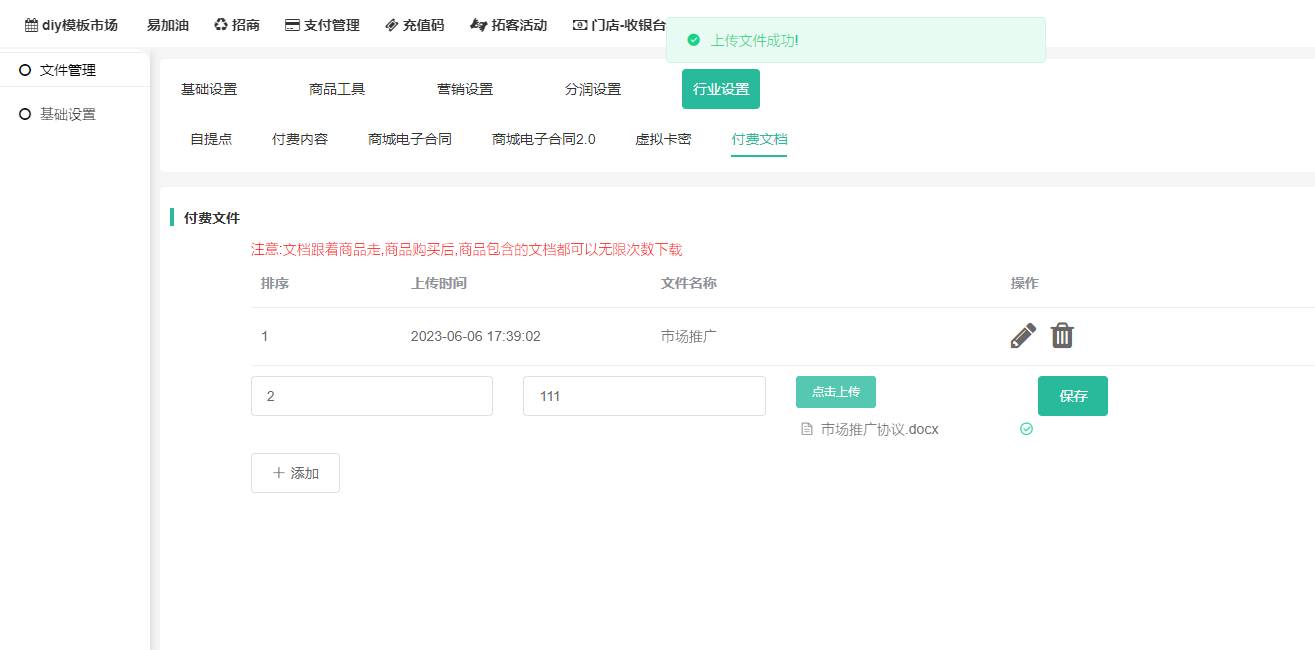Switch to the 营销设置 tab

point(465,89)
